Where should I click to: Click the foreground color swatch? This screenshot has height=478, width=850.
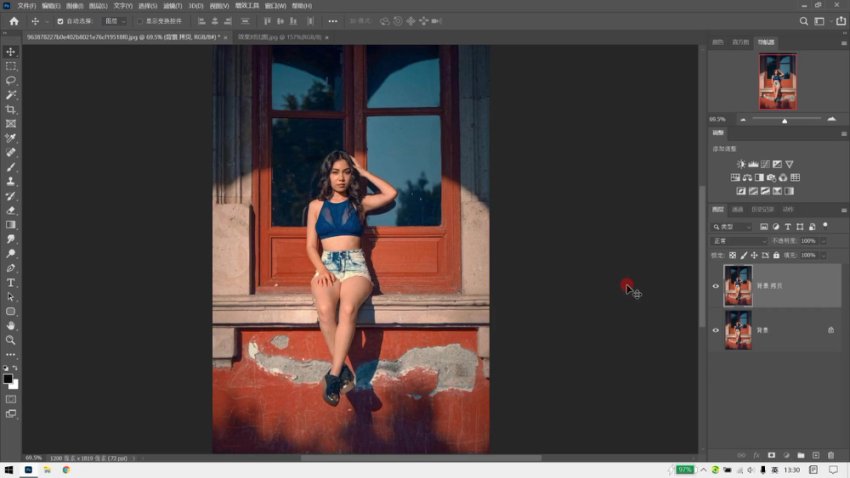8,379
